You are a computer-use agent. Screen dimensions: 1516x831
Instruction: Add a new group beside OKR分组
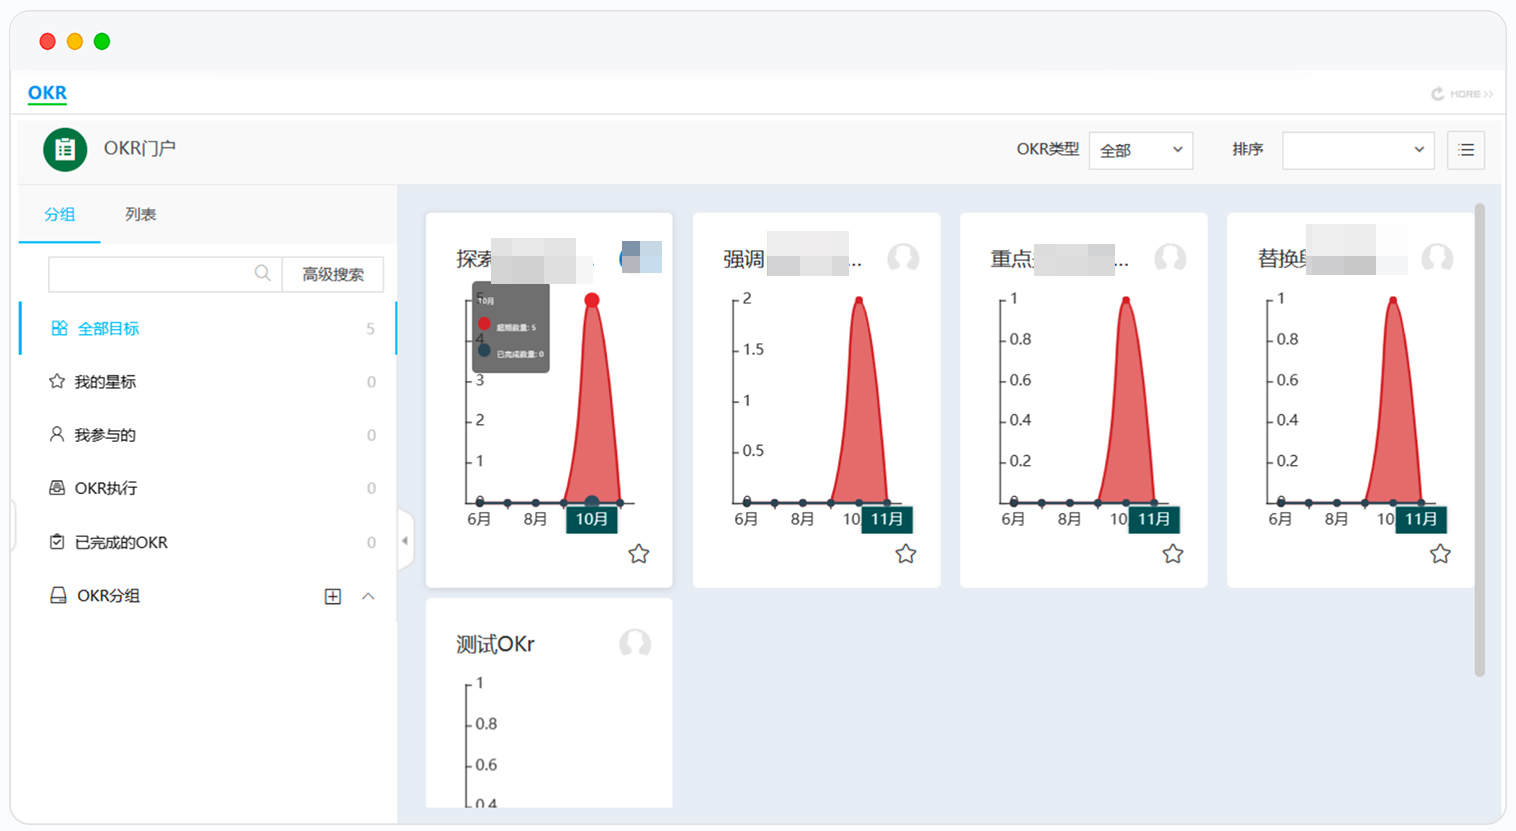coord(333,596)
